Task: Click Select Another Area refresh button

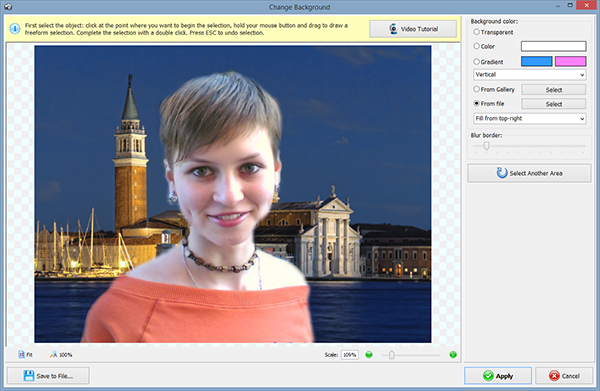Action: [x=529, y=173]
